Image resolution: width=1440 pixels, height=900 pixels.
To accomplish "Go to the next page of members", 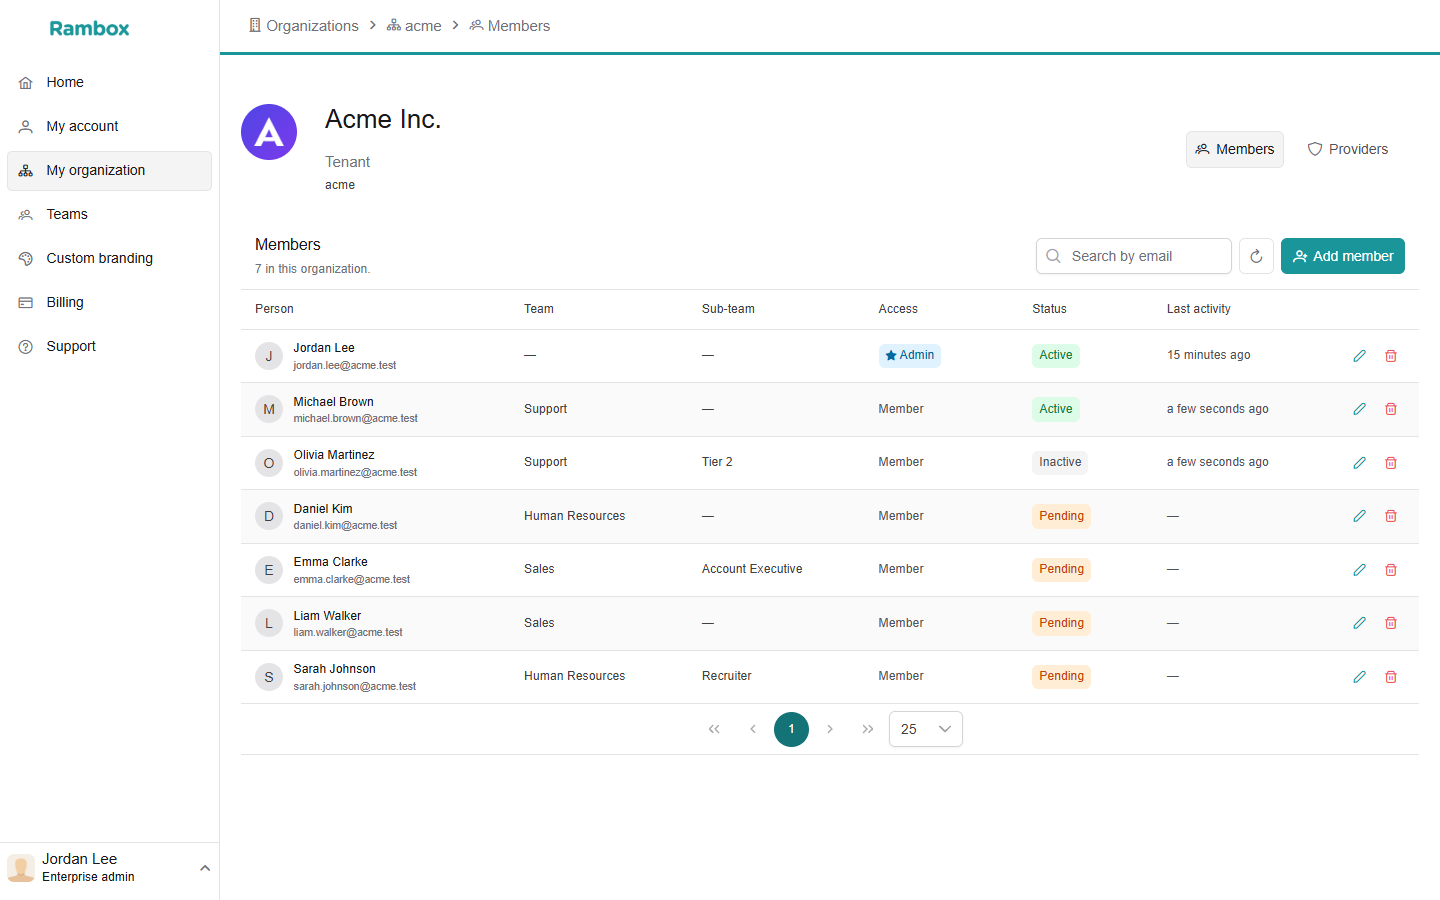I will coord(830,729).
